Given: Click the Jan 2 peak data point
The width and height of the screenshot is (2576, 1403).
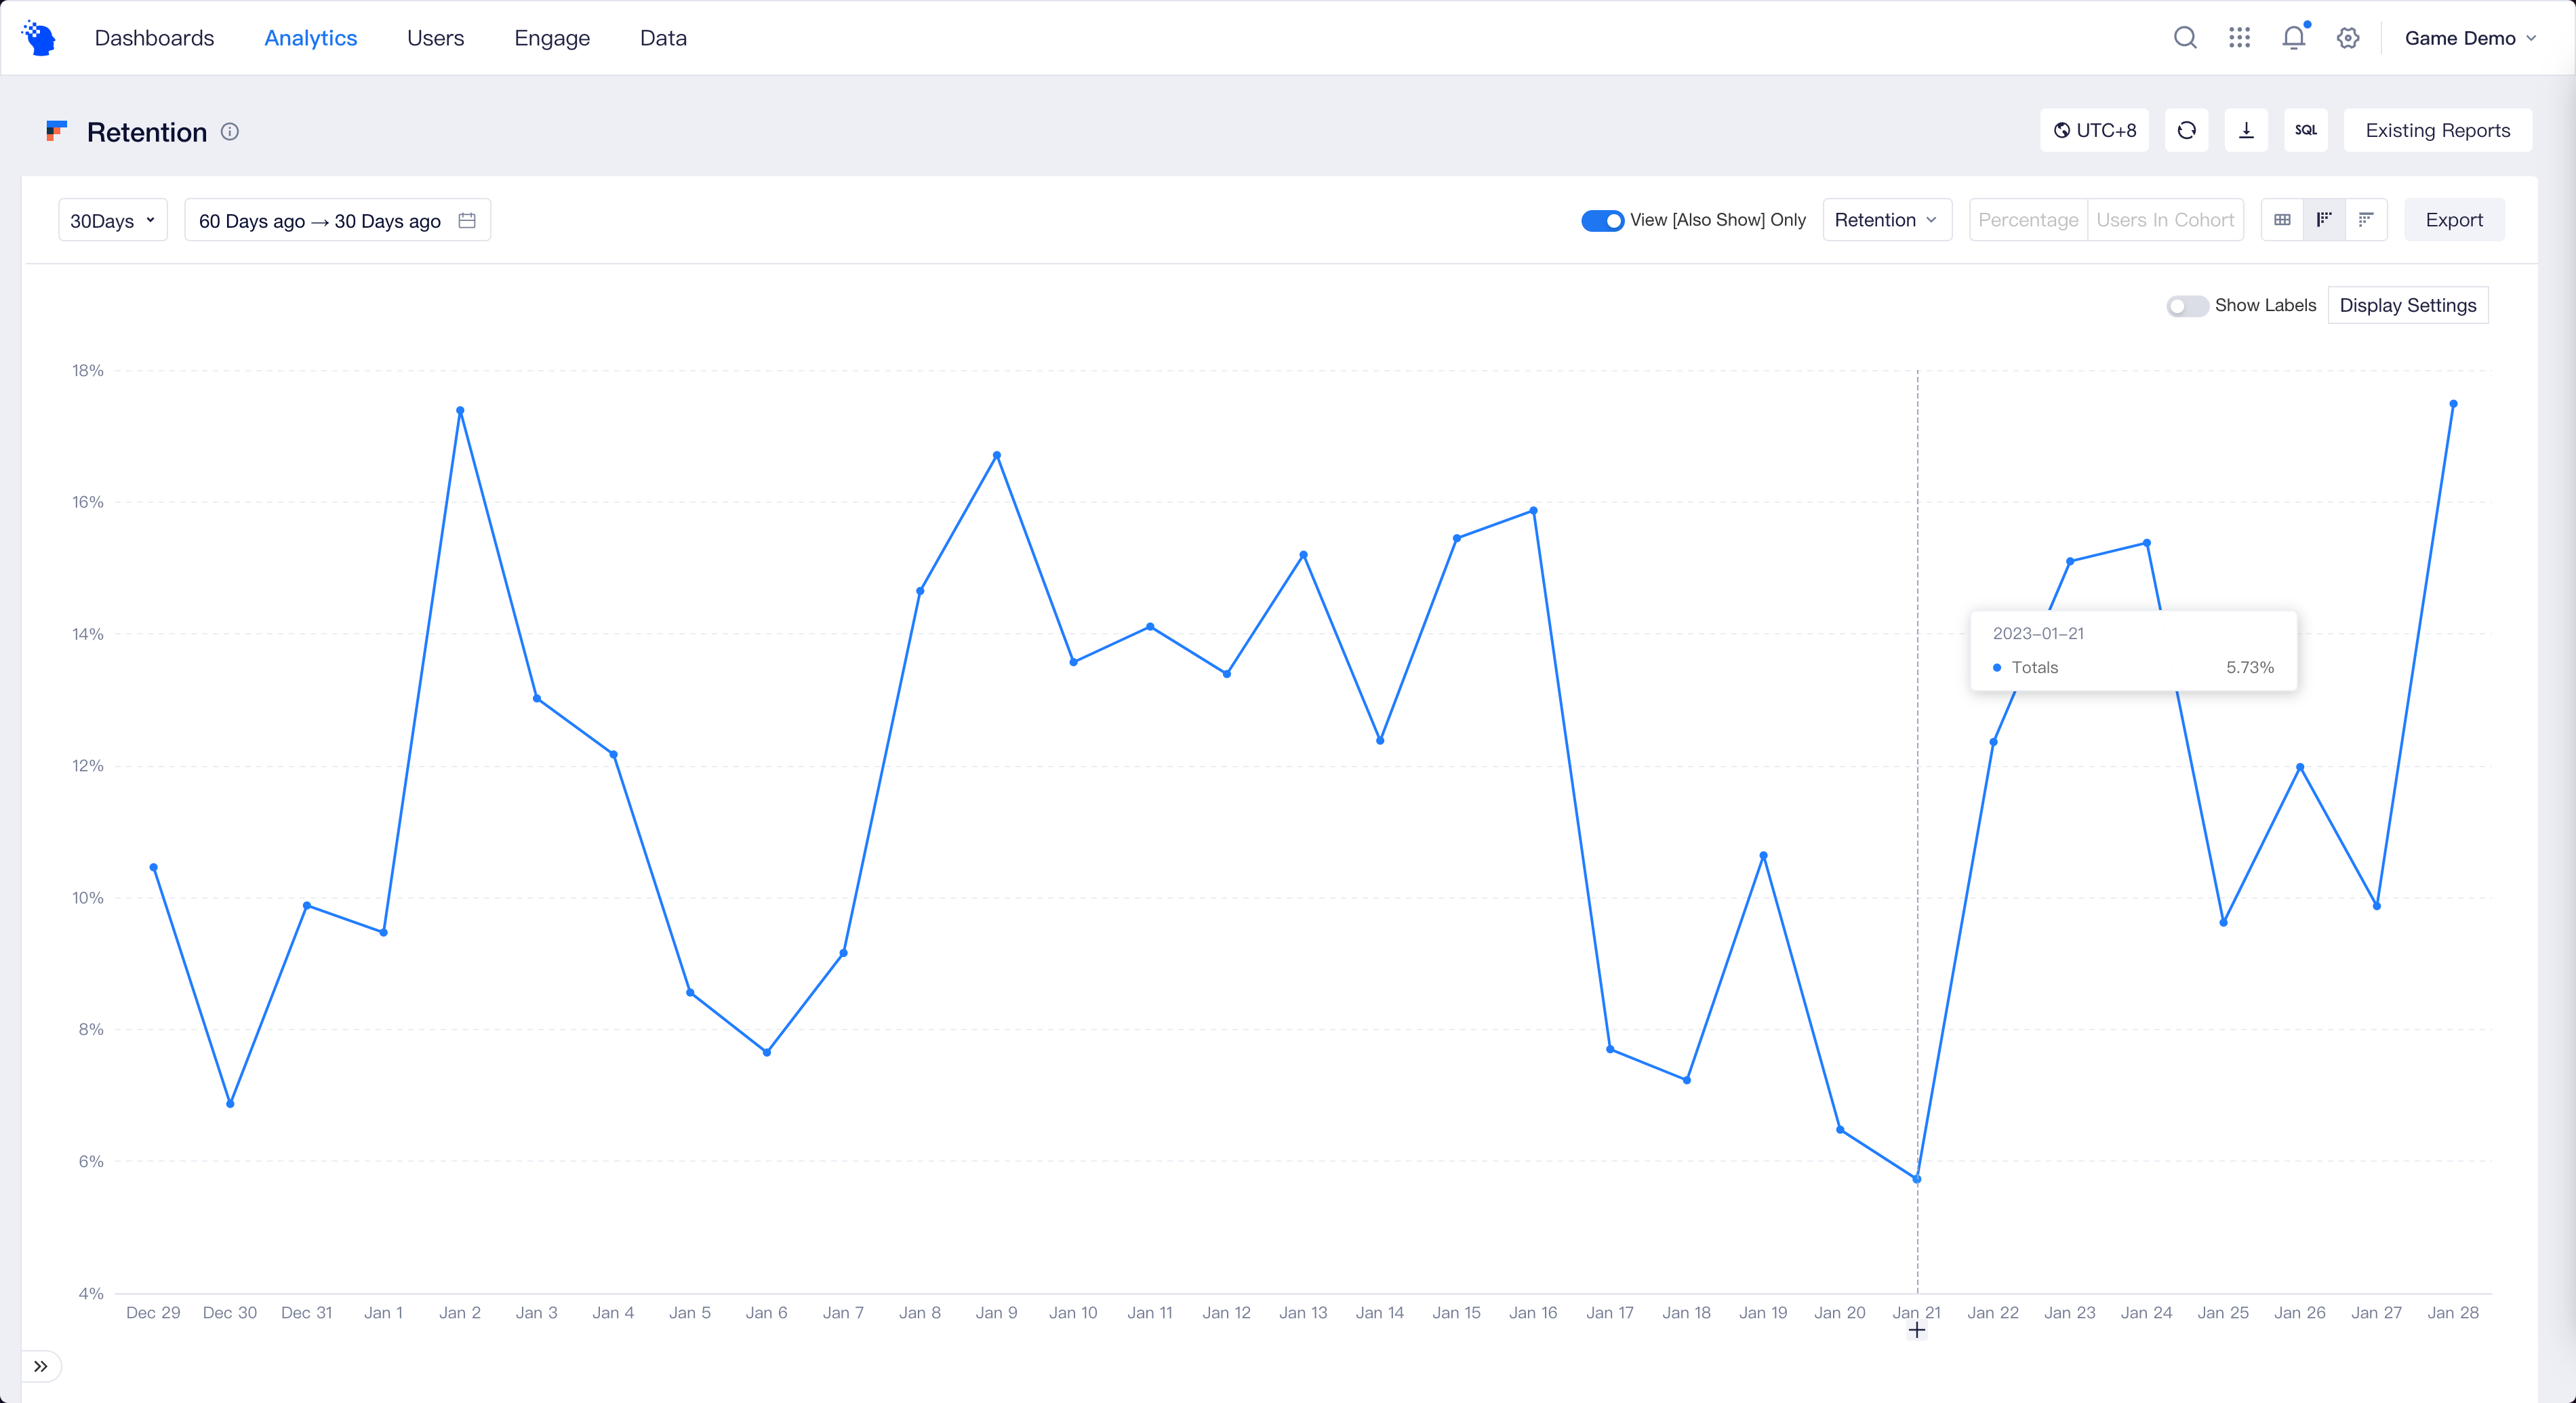Looking at the screenshot, I should (460, 410).
